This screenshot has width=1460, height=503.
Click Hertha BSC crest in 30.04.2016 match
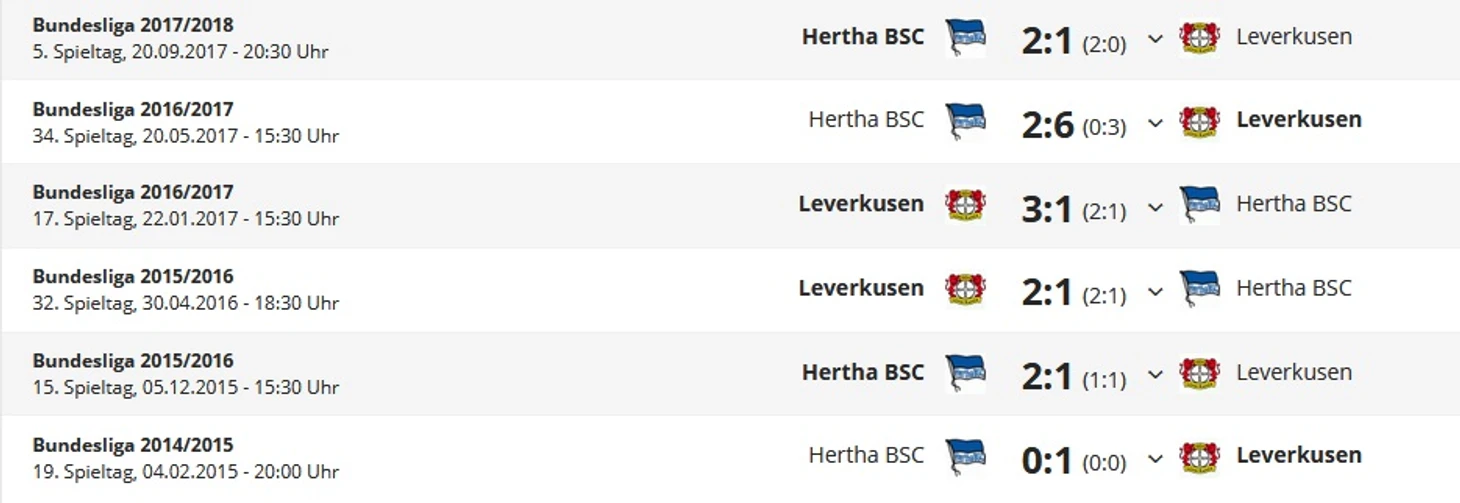pyautogui.click(x=1199, y=289)
